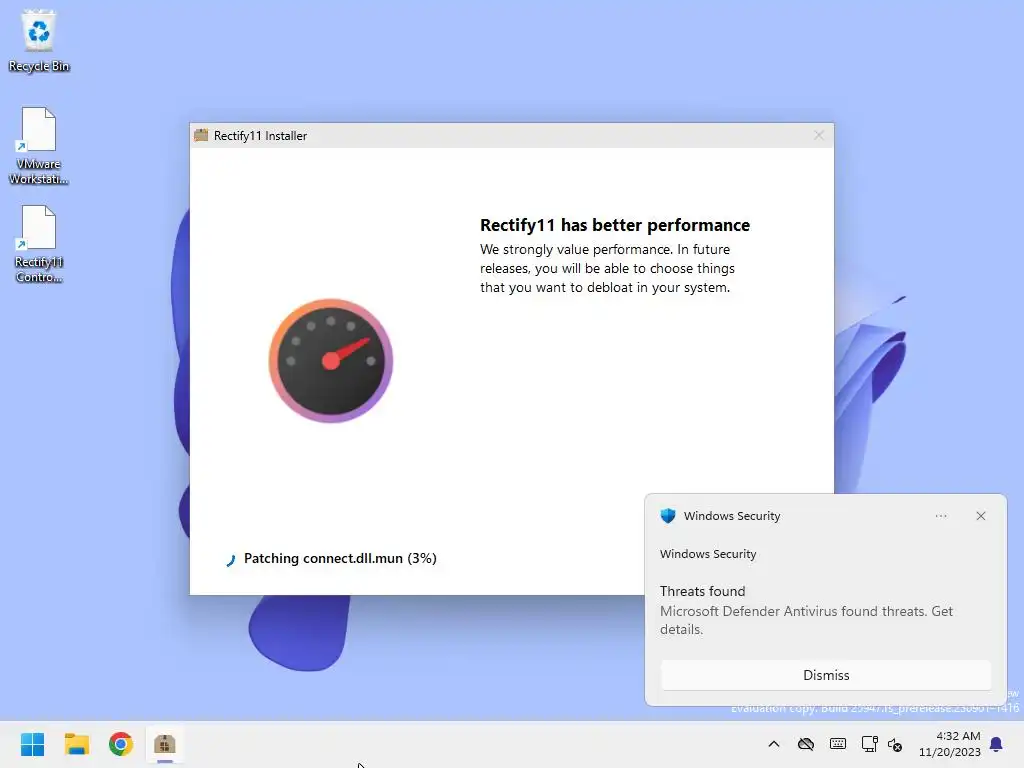Show hidden system tray icons
Viewport: 1024px width, 768px height.
(774, 744)
